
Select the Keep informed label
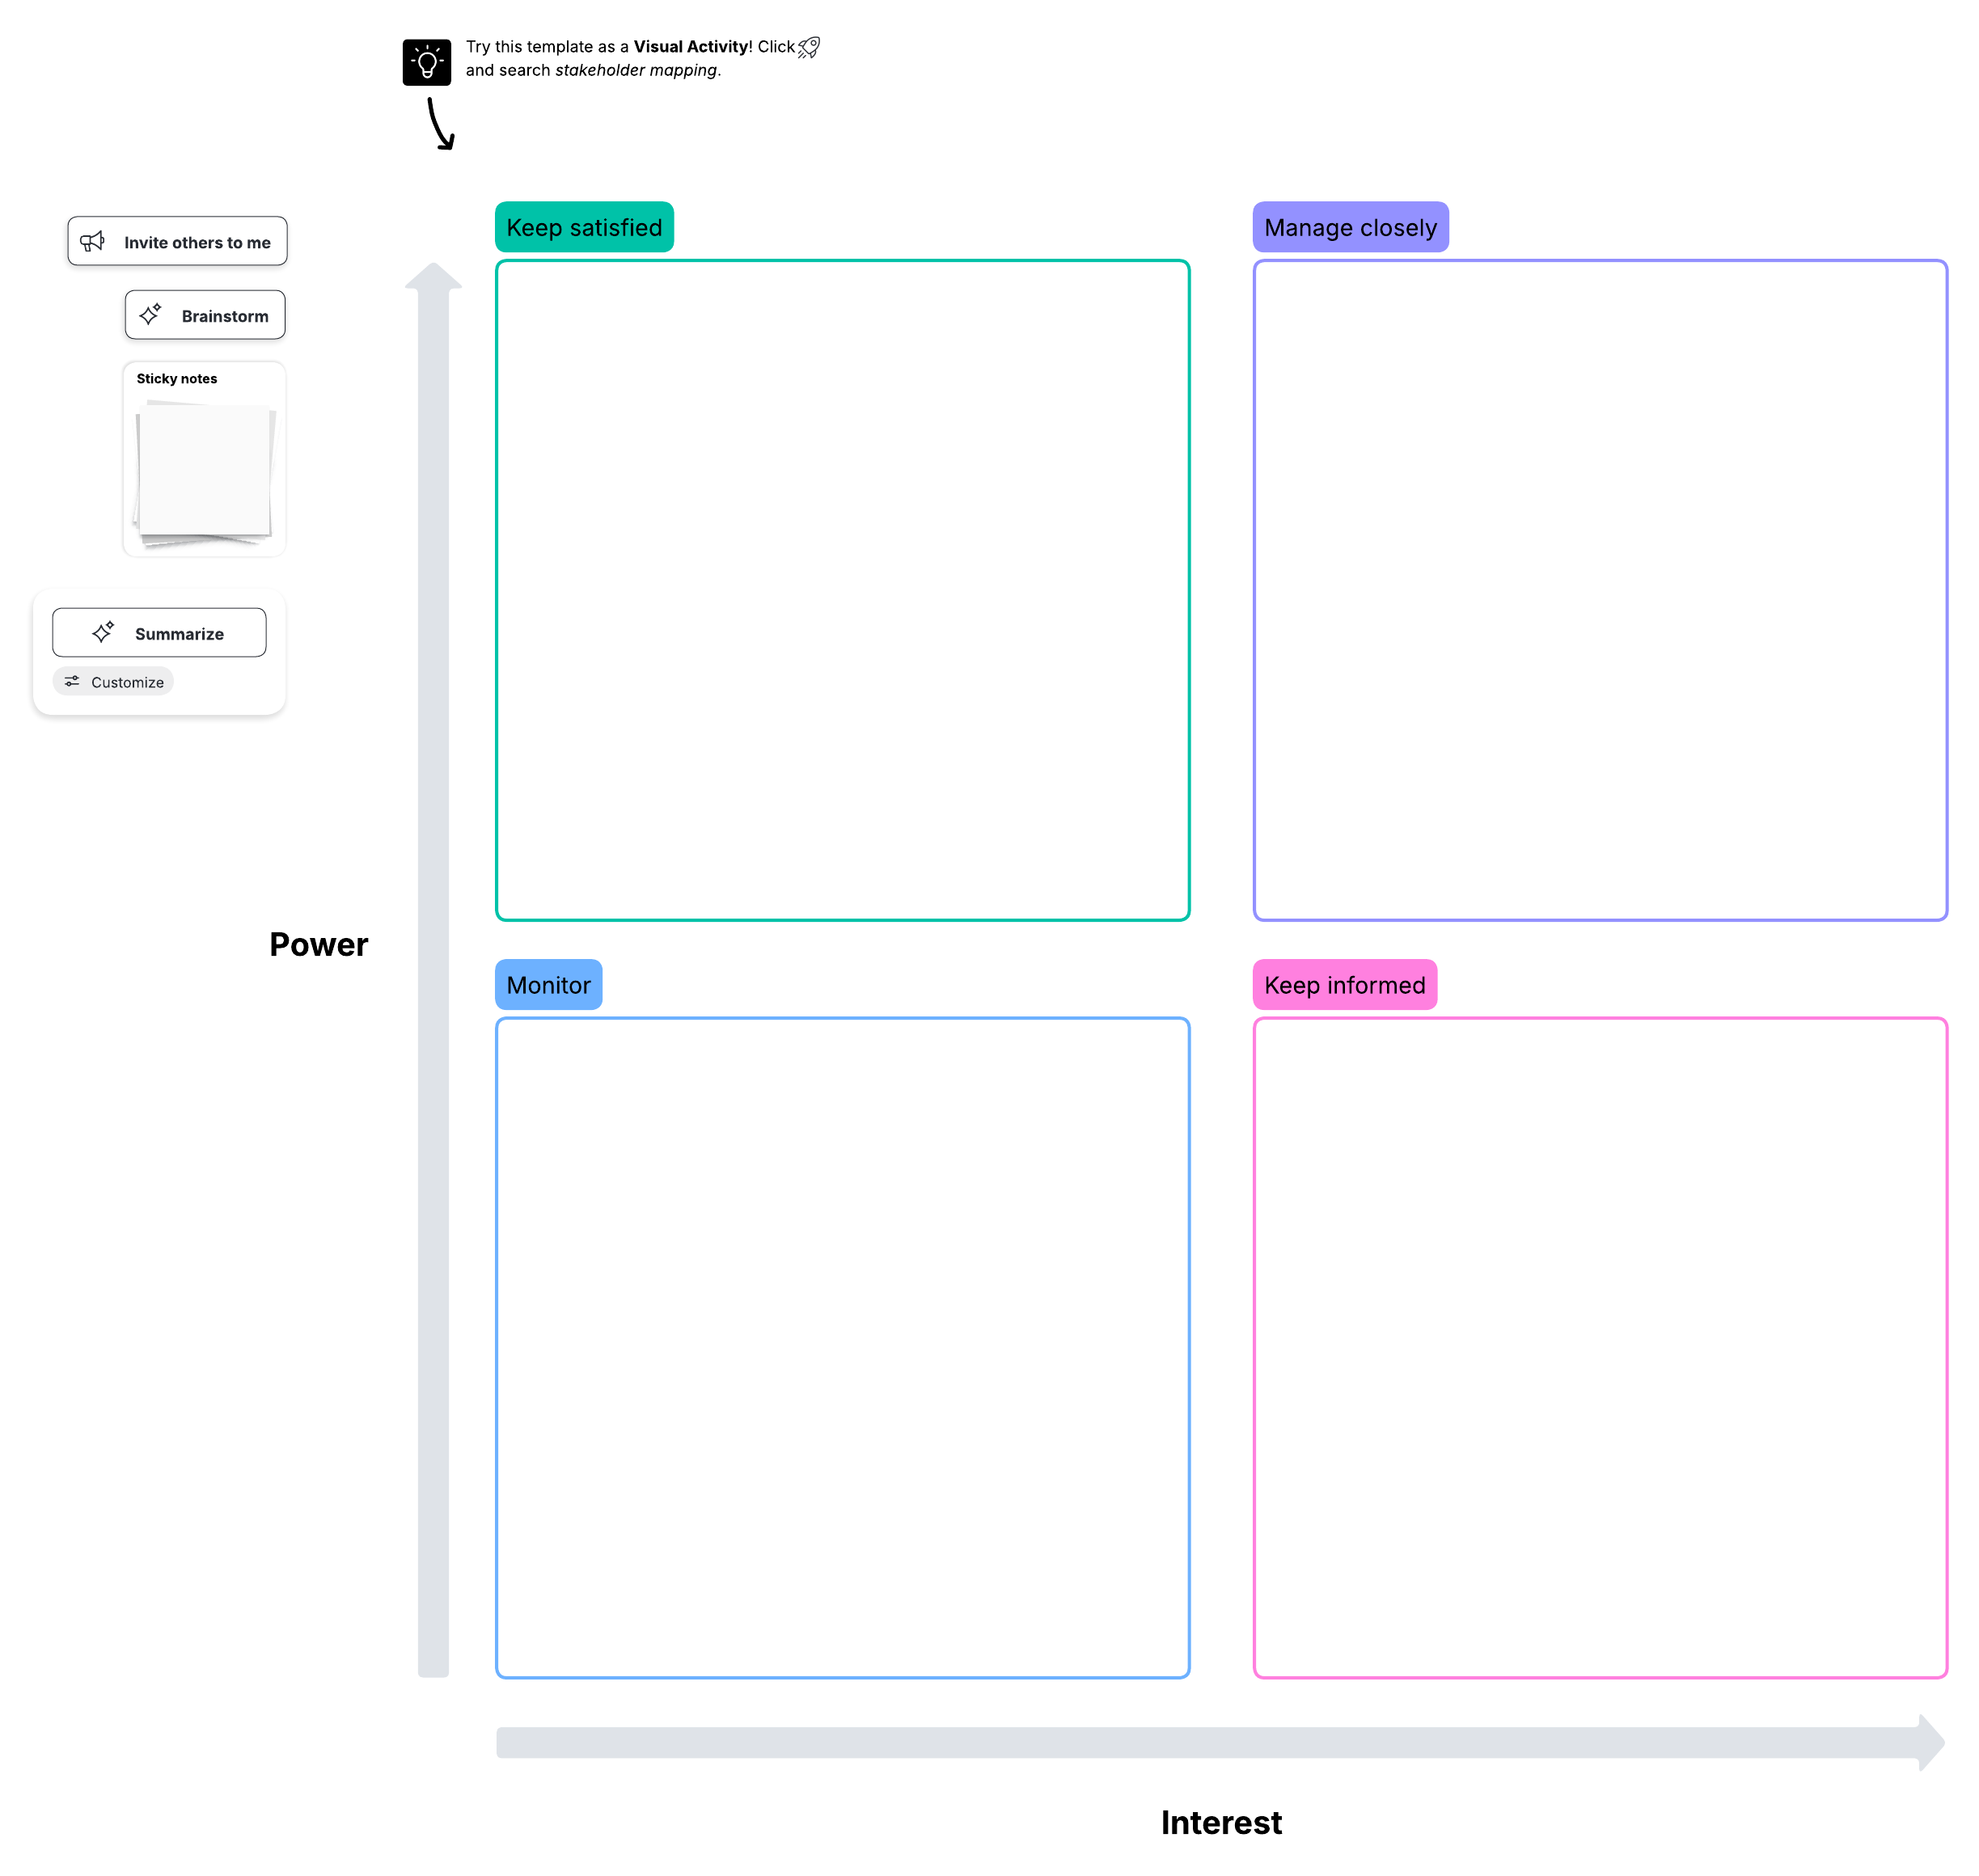(1344, 984)
